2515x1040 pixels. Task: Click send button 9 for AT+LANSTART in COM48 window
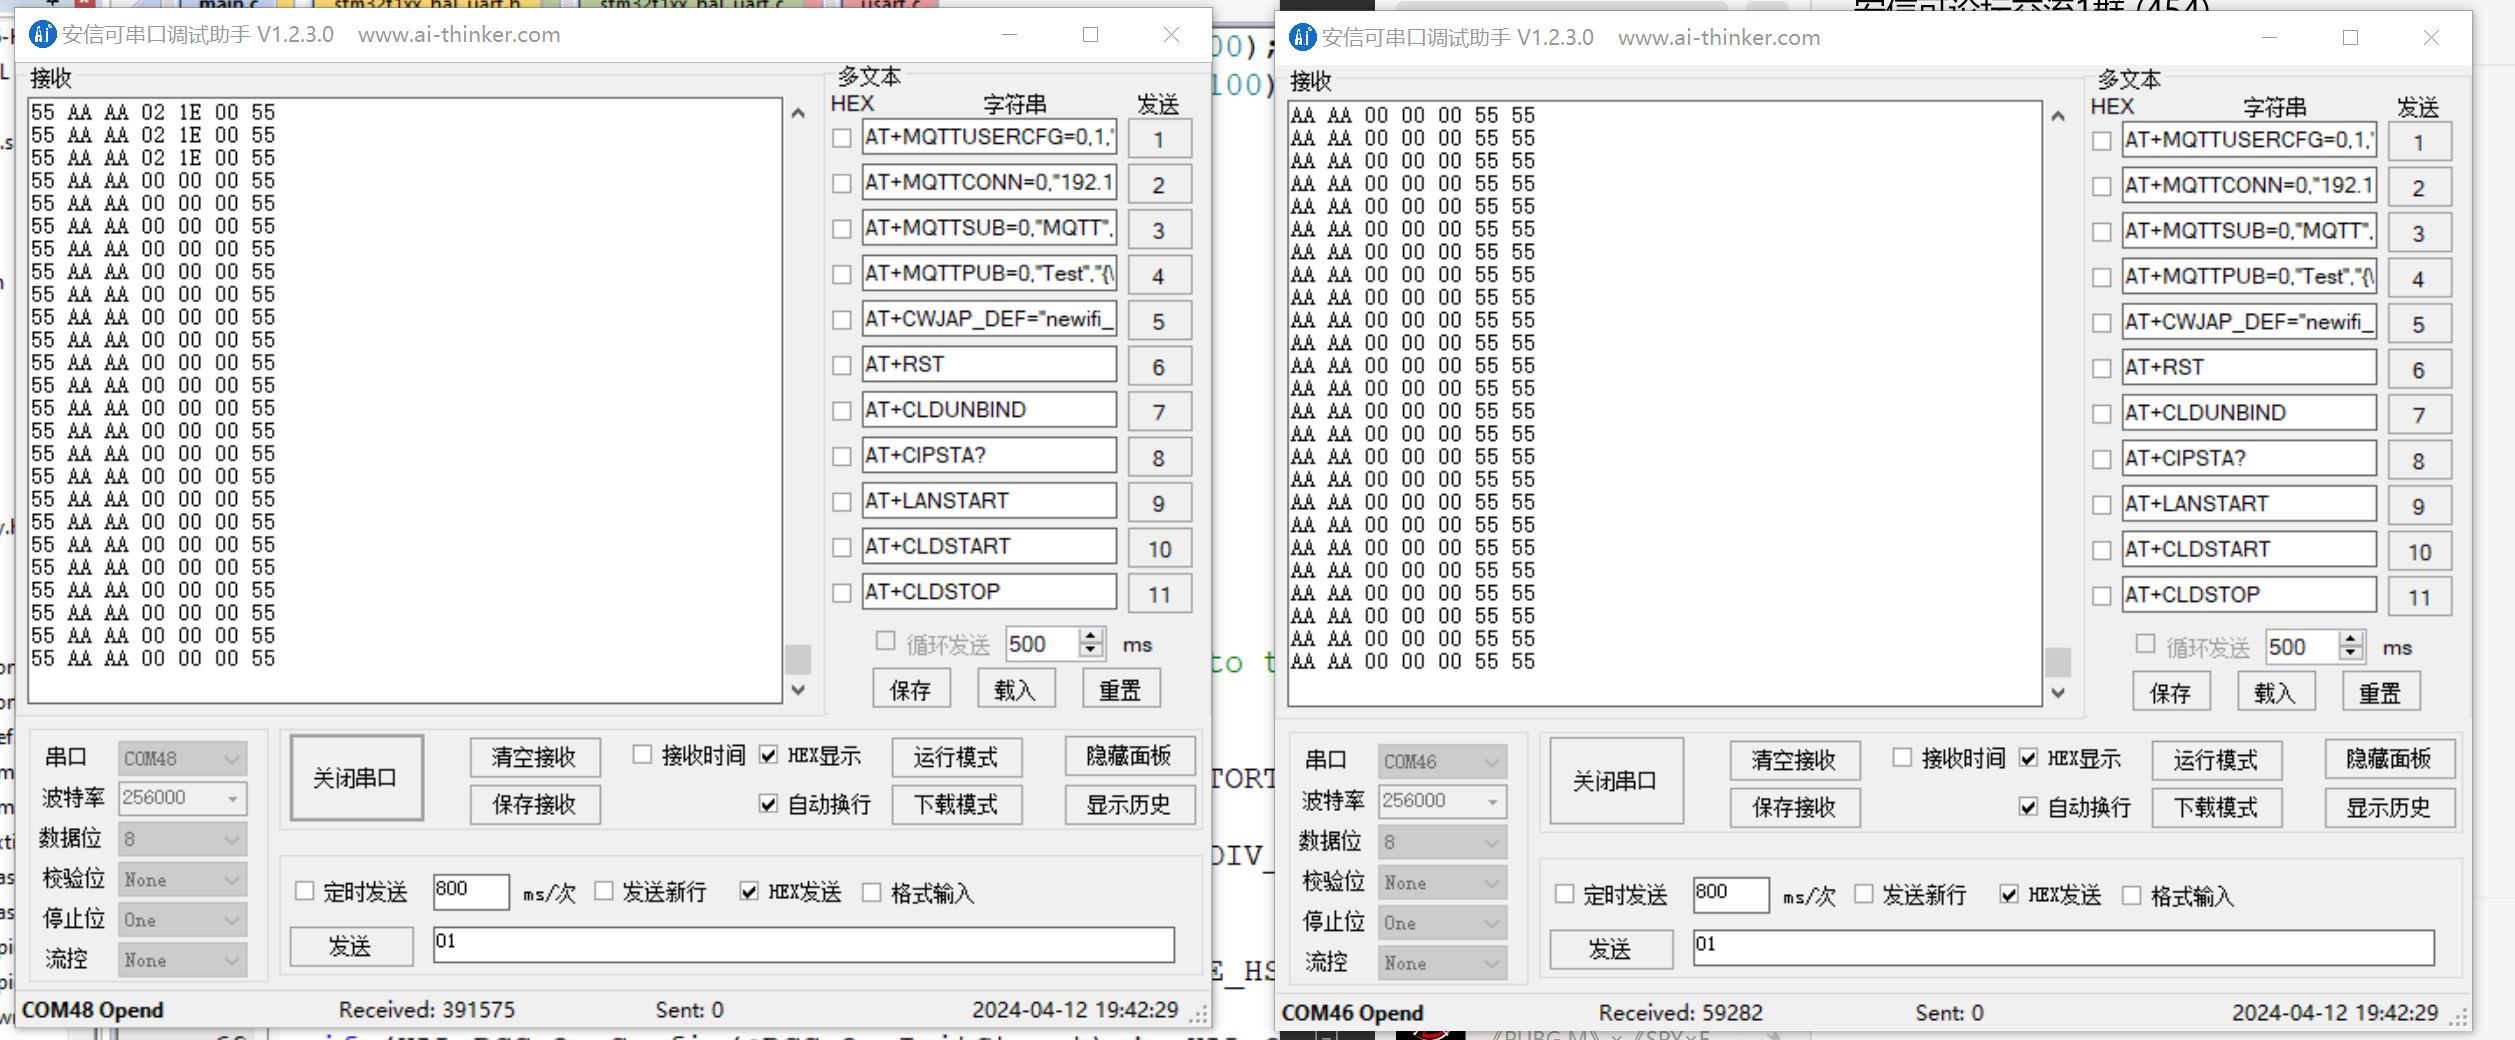(x=1159, y=503)
